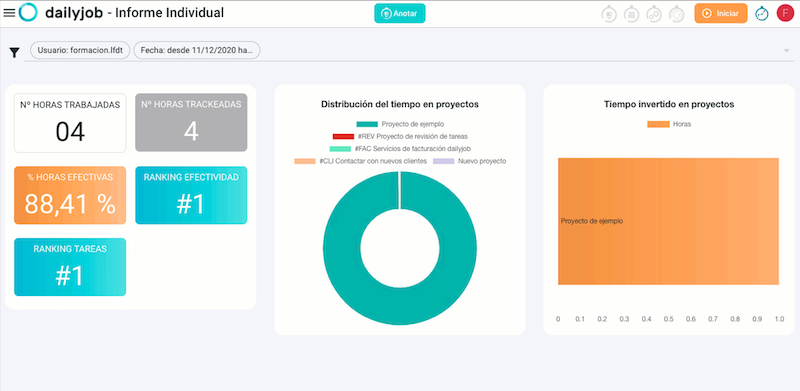Start tracking with the Iniciar button

[x=720, y=14]
